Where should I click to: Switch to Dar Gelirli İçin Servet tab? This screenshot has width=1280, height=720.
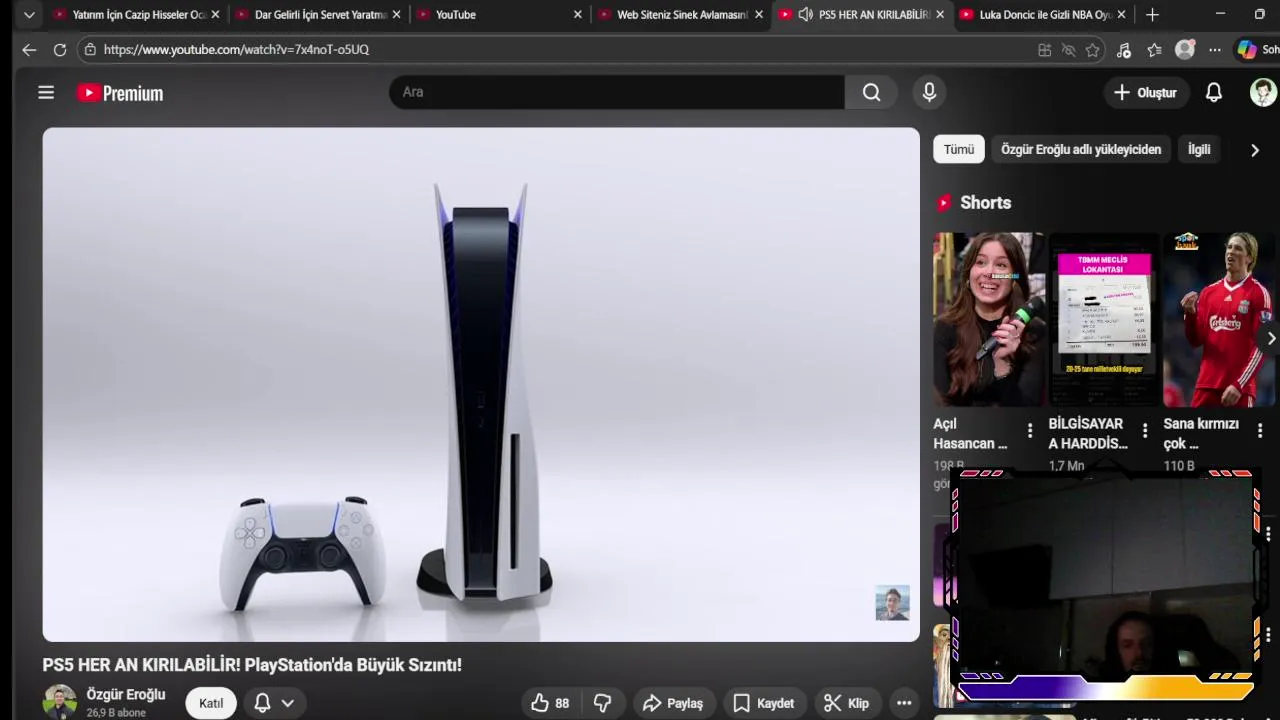pos(318,15)
